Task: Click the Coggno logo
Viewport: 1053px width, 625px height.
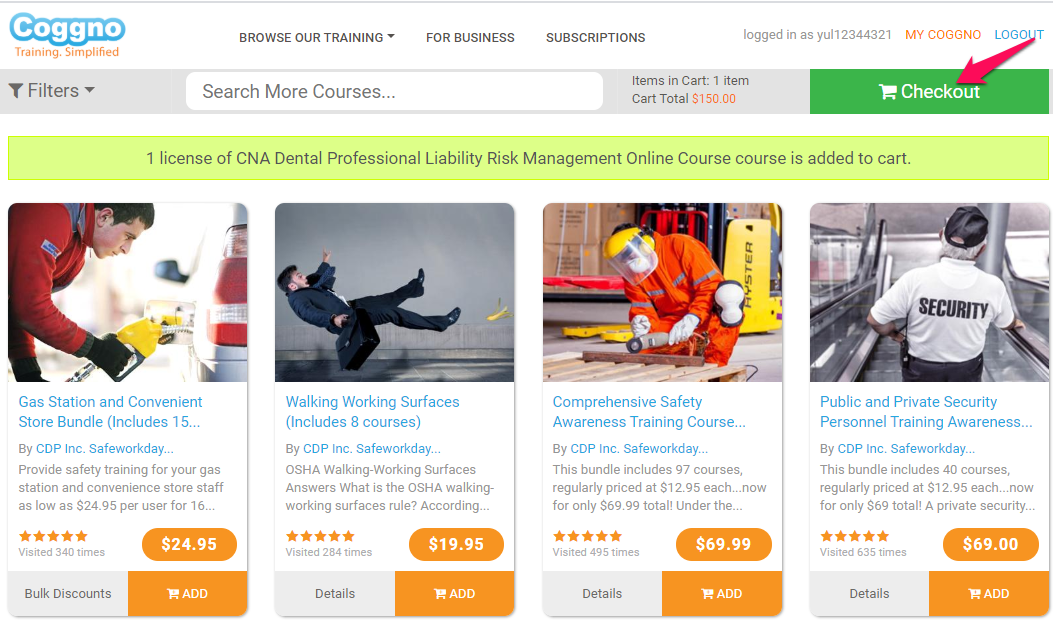Action: click(67, 36)
